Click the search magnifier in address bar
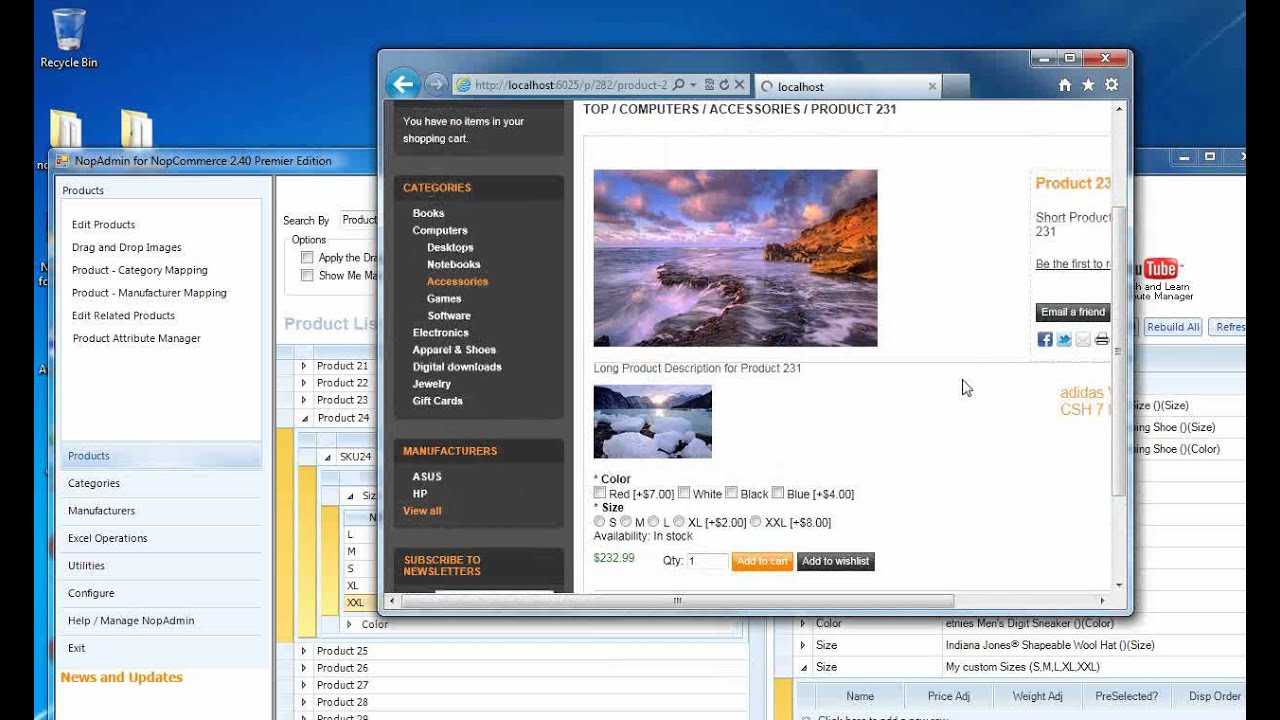This screenshot has width=1280, height=720. pyautogui.click(x=678, y=86)
